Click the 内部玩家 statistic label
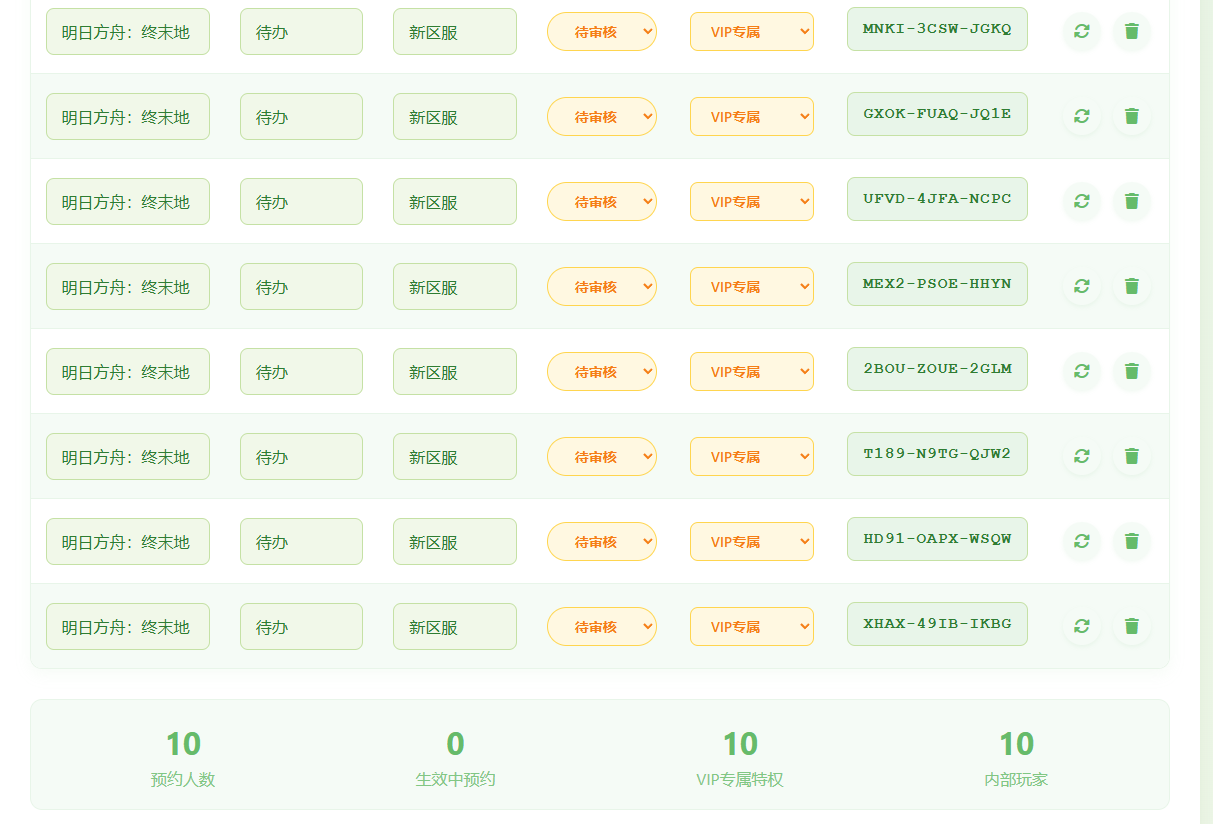 1016,780
